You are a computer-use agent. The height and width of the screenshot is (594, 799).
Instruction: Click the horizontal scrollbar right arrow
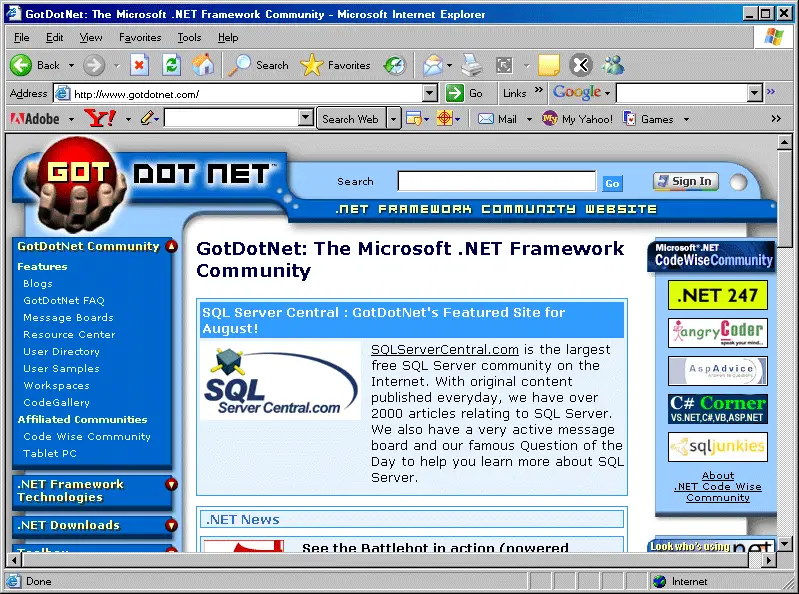[x=769, y=560]
